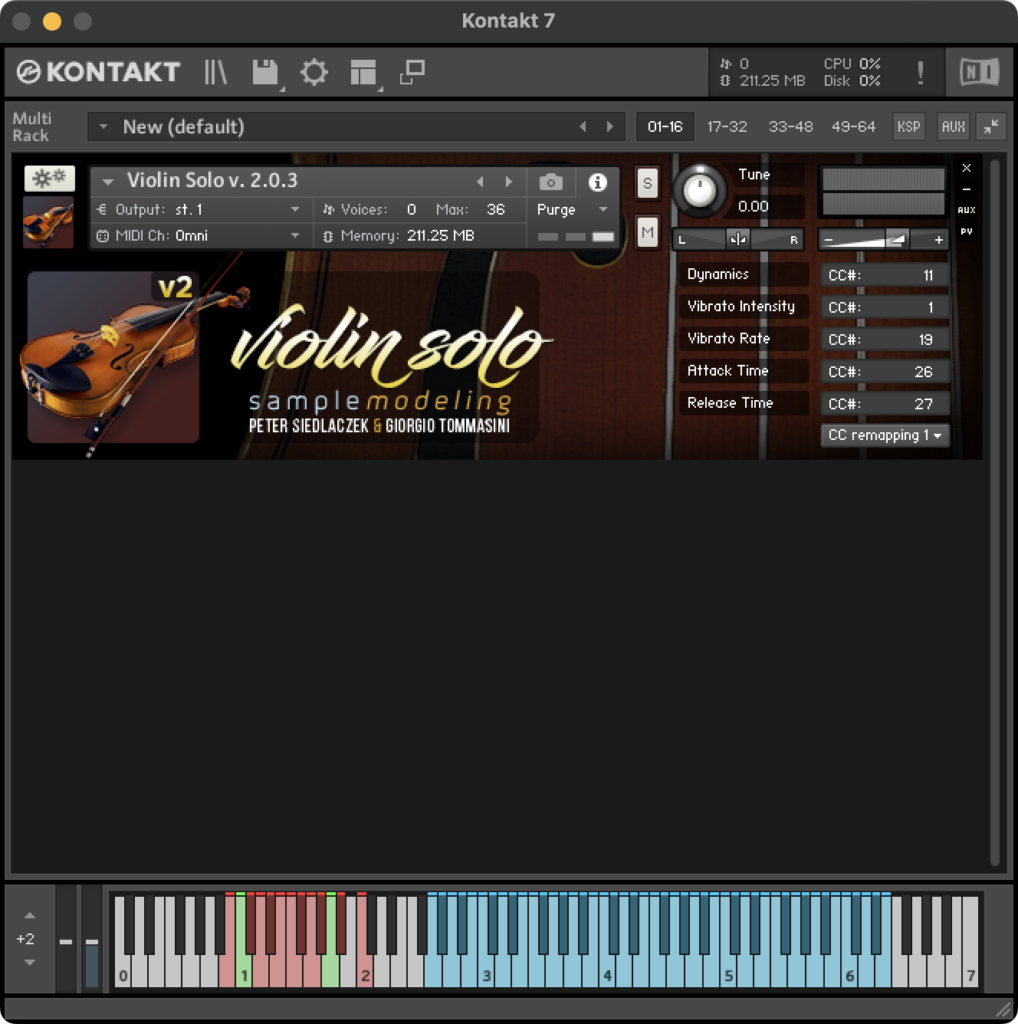Image resolution: width=1018 pixels, height=1024 pixels.
Task: Solo the Violin Solo instrument
Action: tap(647, 183)
